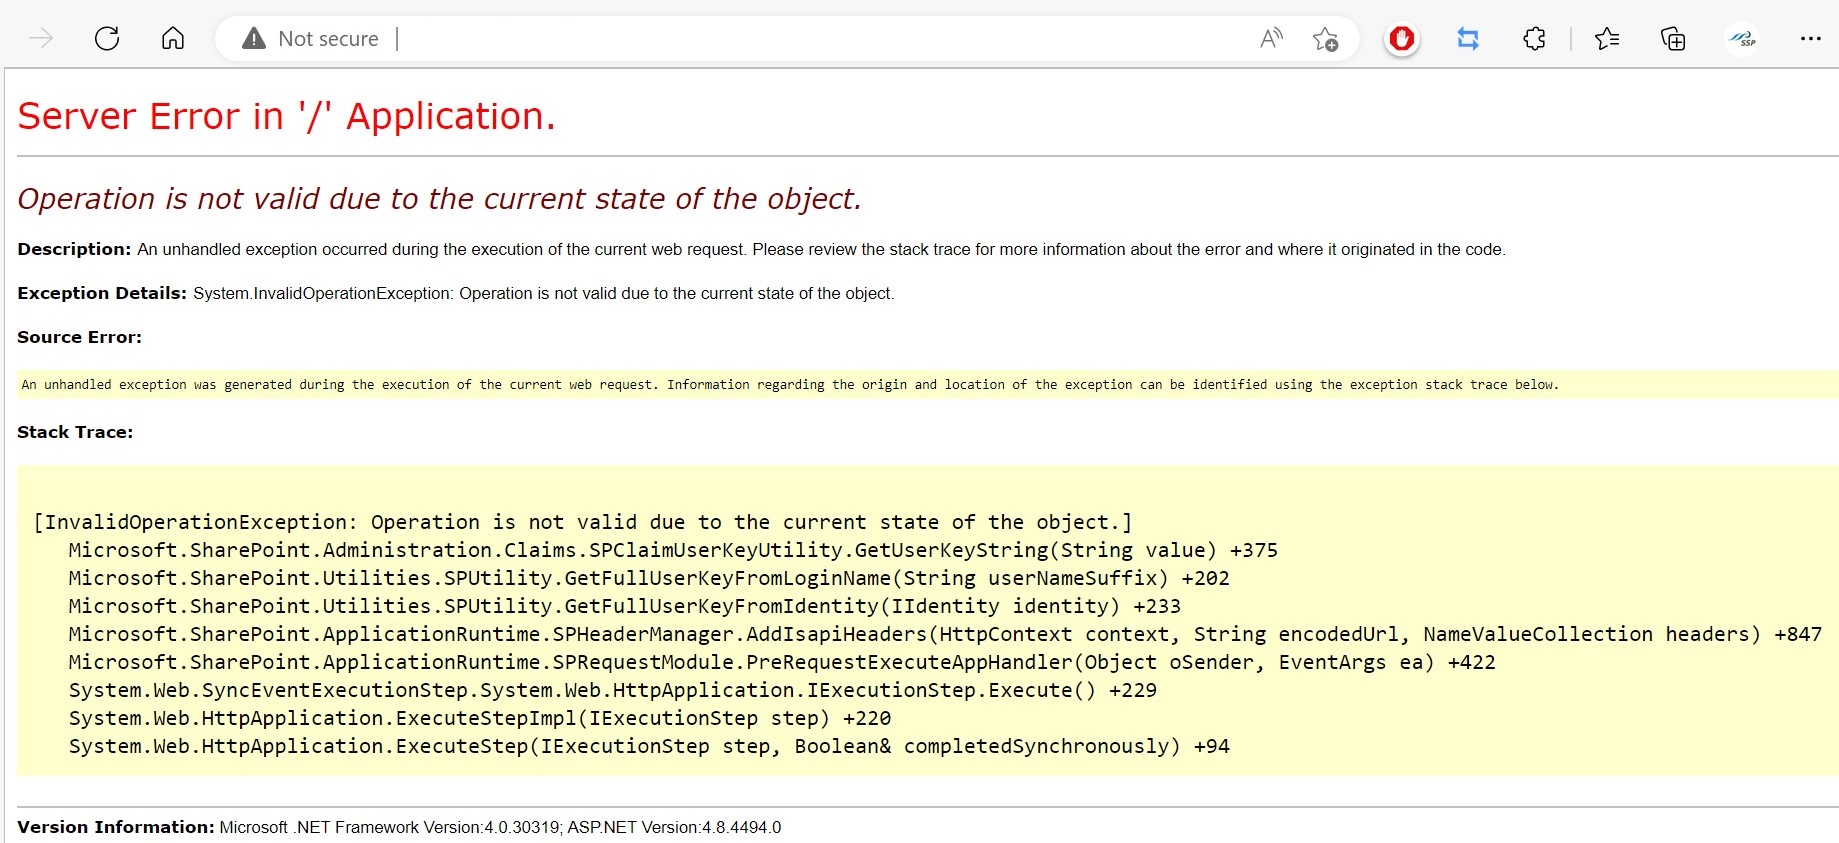Open the Collections icon
Screen dimensions: 1839x843
click(x=1673, y=39)
